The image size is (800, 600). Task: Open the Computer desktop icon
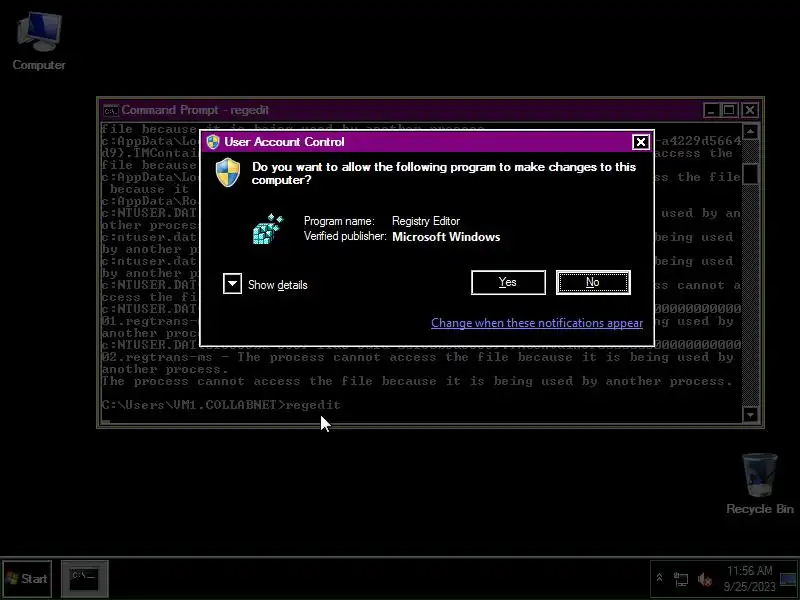tap(39, 41)
